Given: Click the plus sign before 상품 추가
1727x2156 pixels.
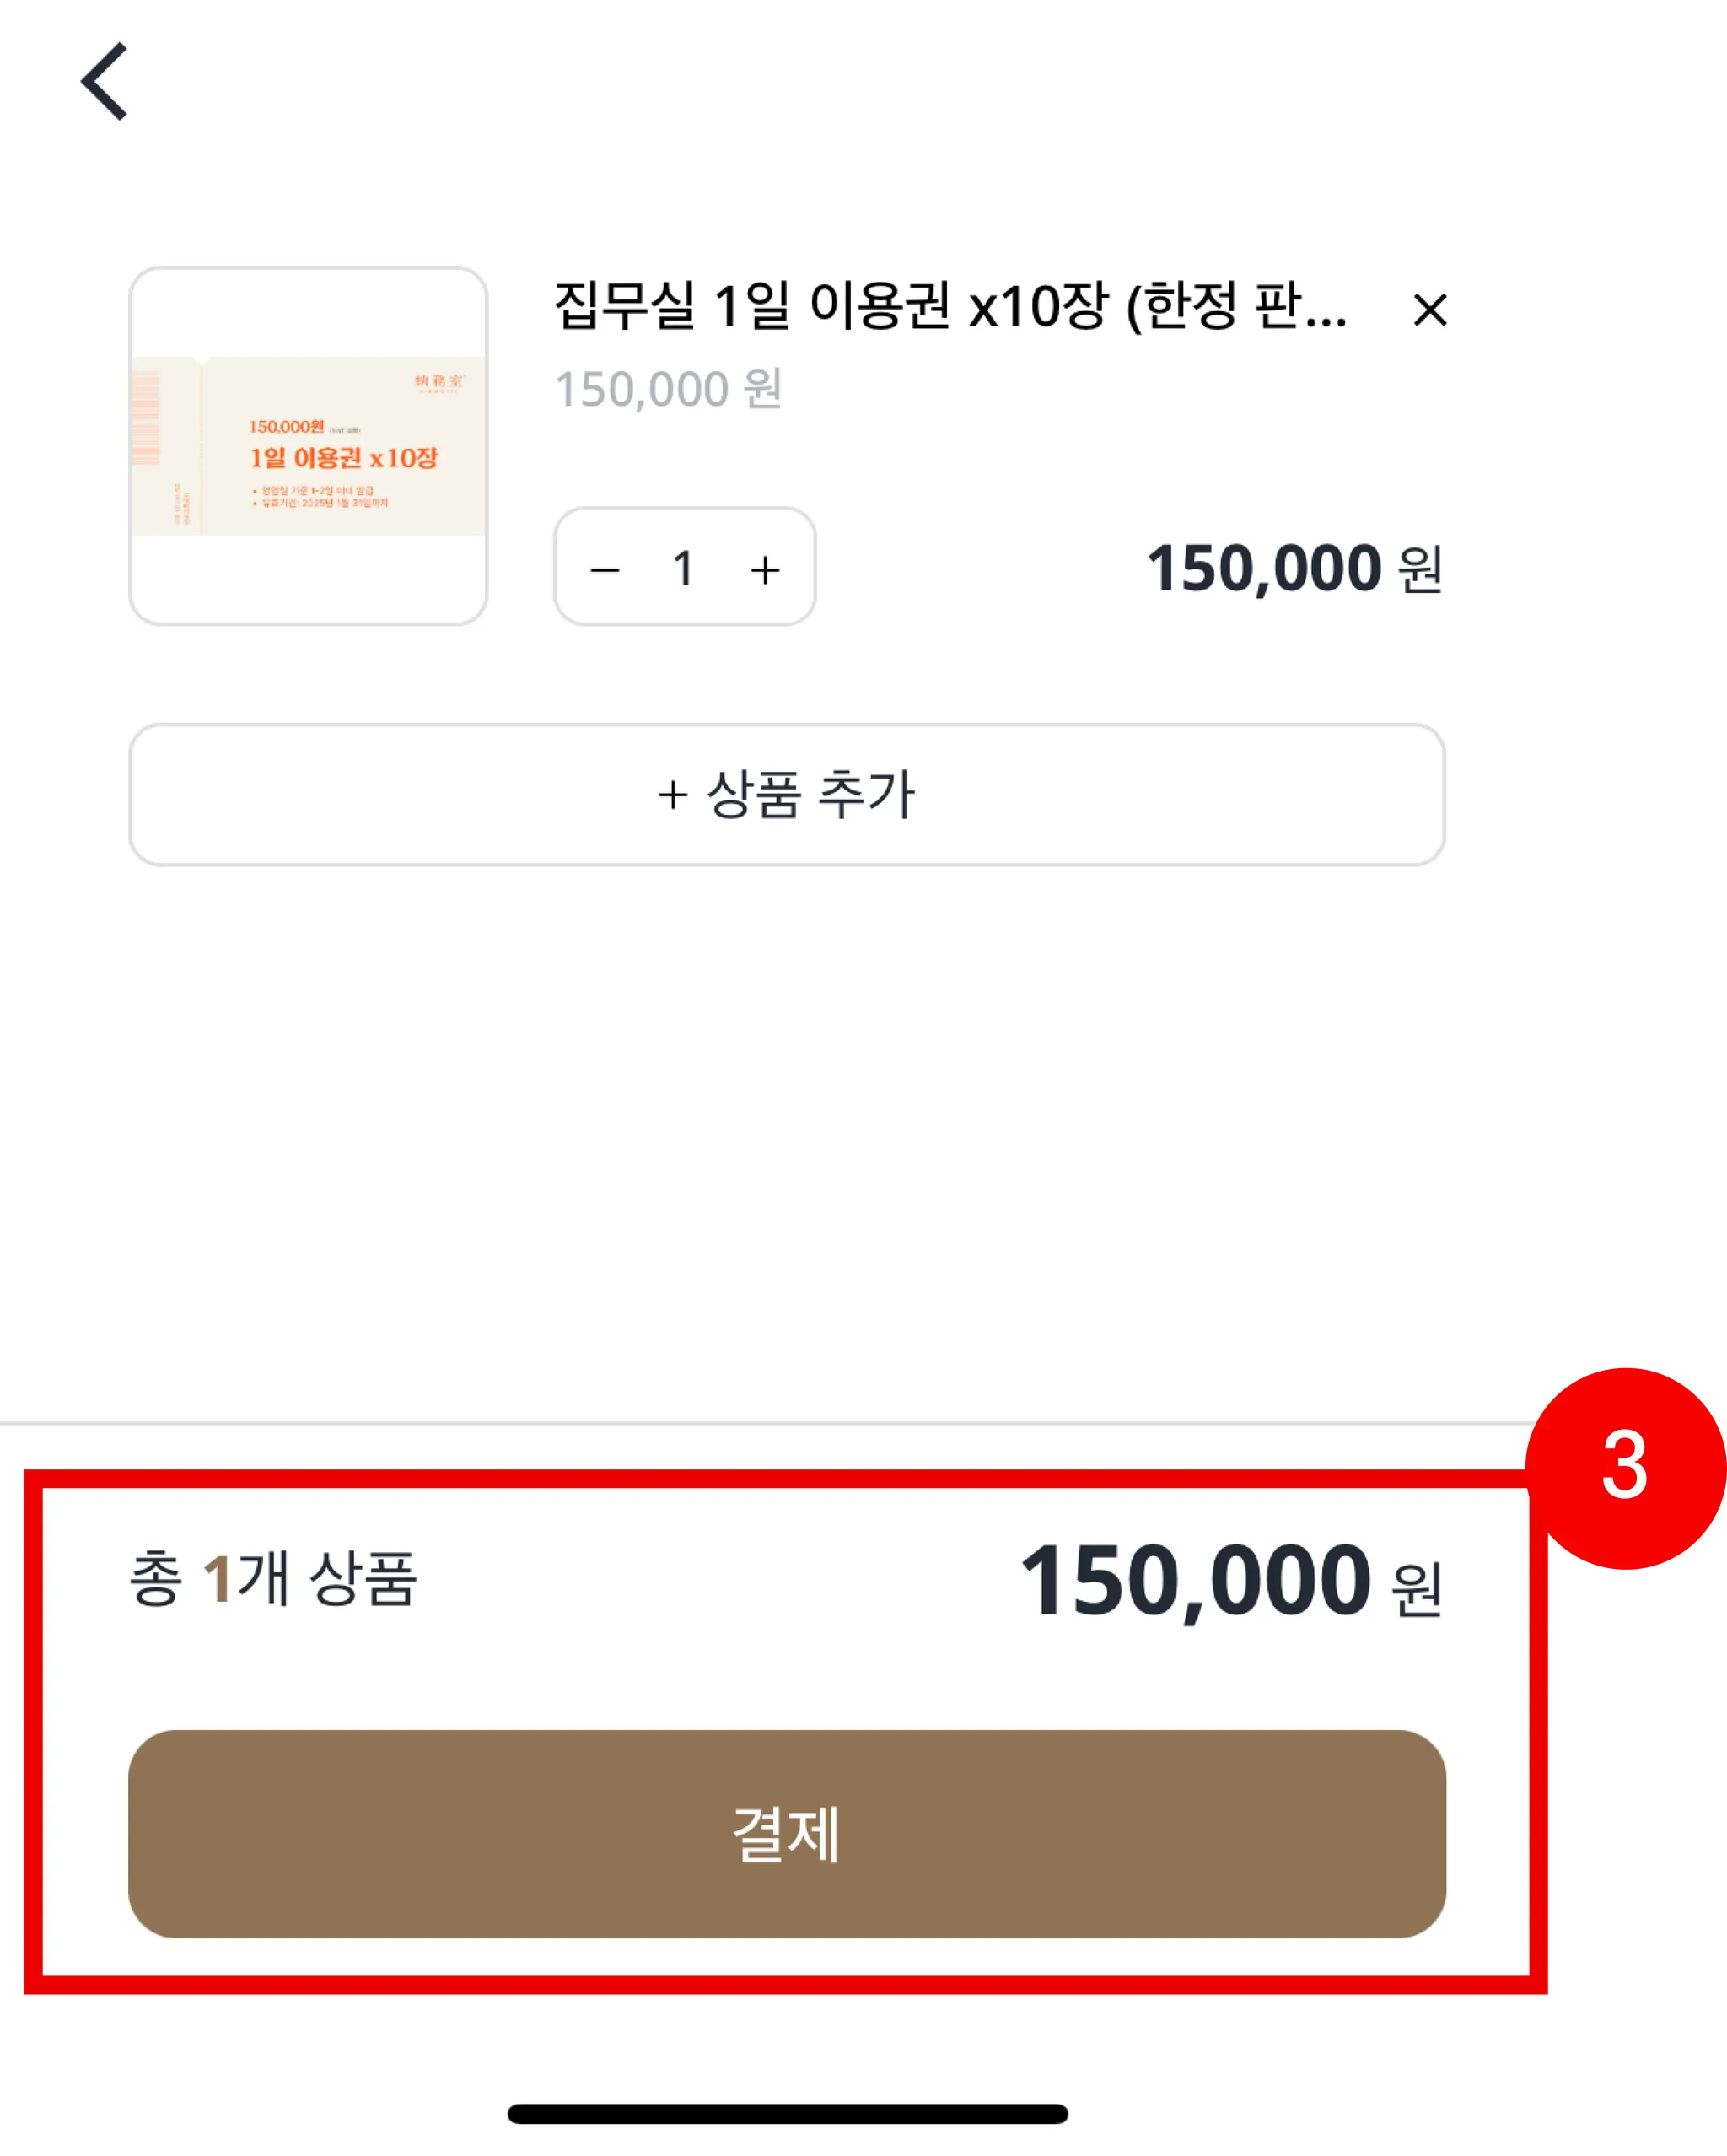Looking at the screenshot, I should 672,796.
